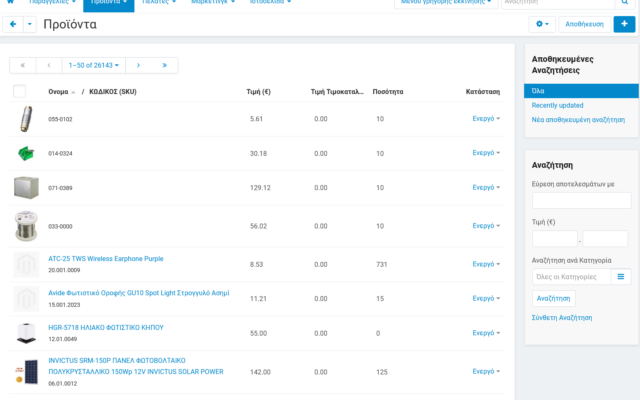Tick the select-all products checkbox in header
640x400 pixels.
click(x=20, y=91)
